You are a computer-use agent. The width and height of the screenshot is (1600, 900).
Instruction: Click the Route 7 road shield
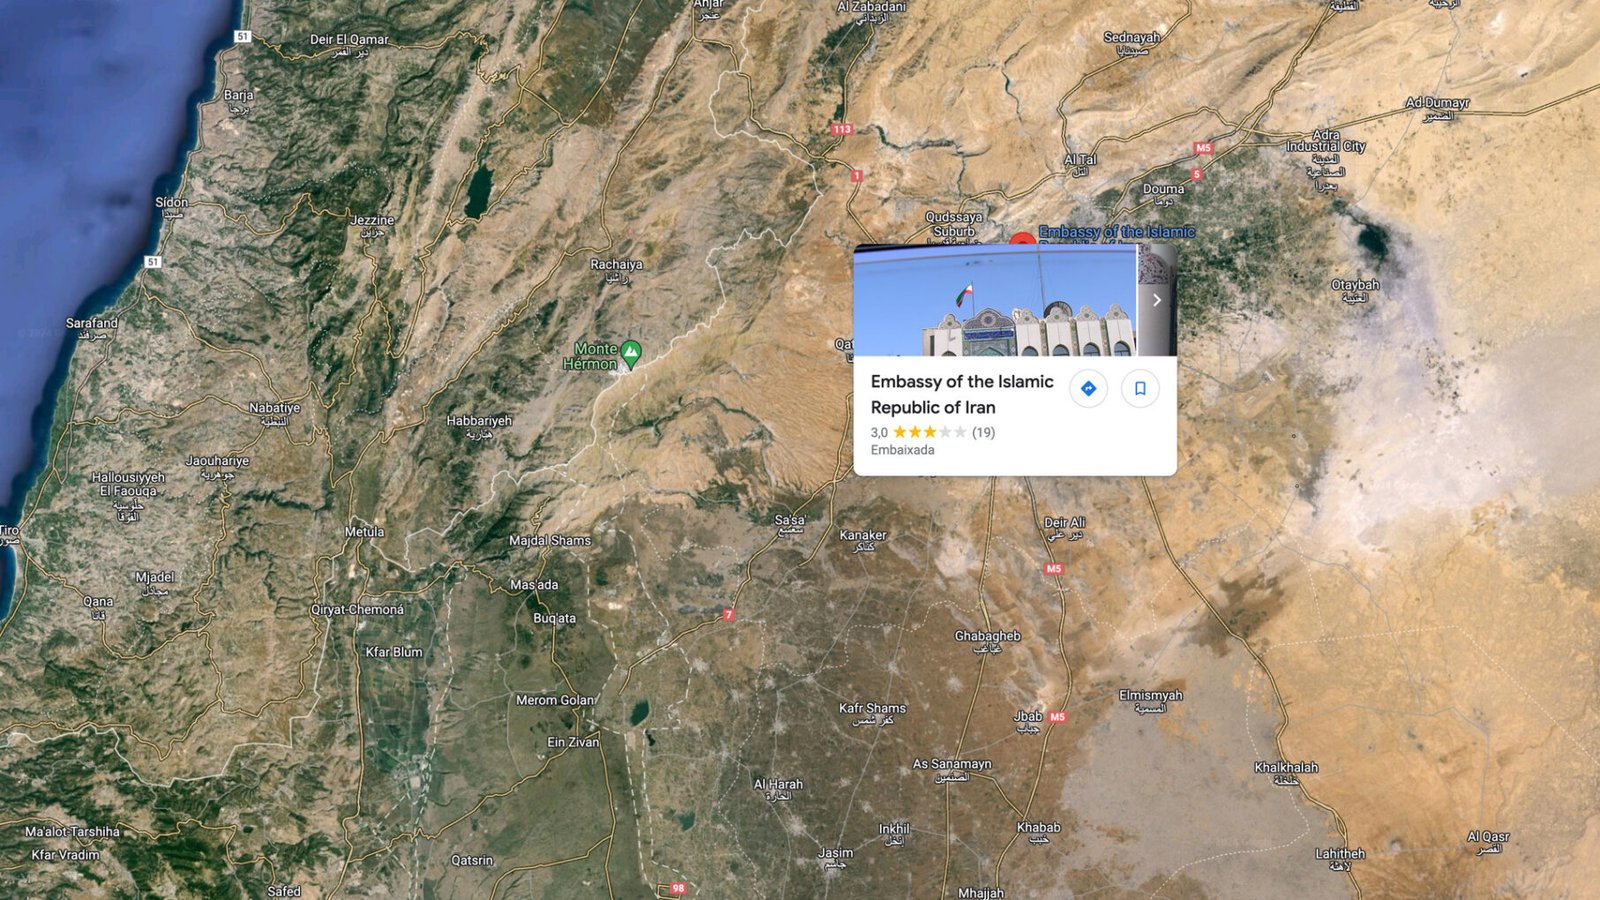click(729, 615)
